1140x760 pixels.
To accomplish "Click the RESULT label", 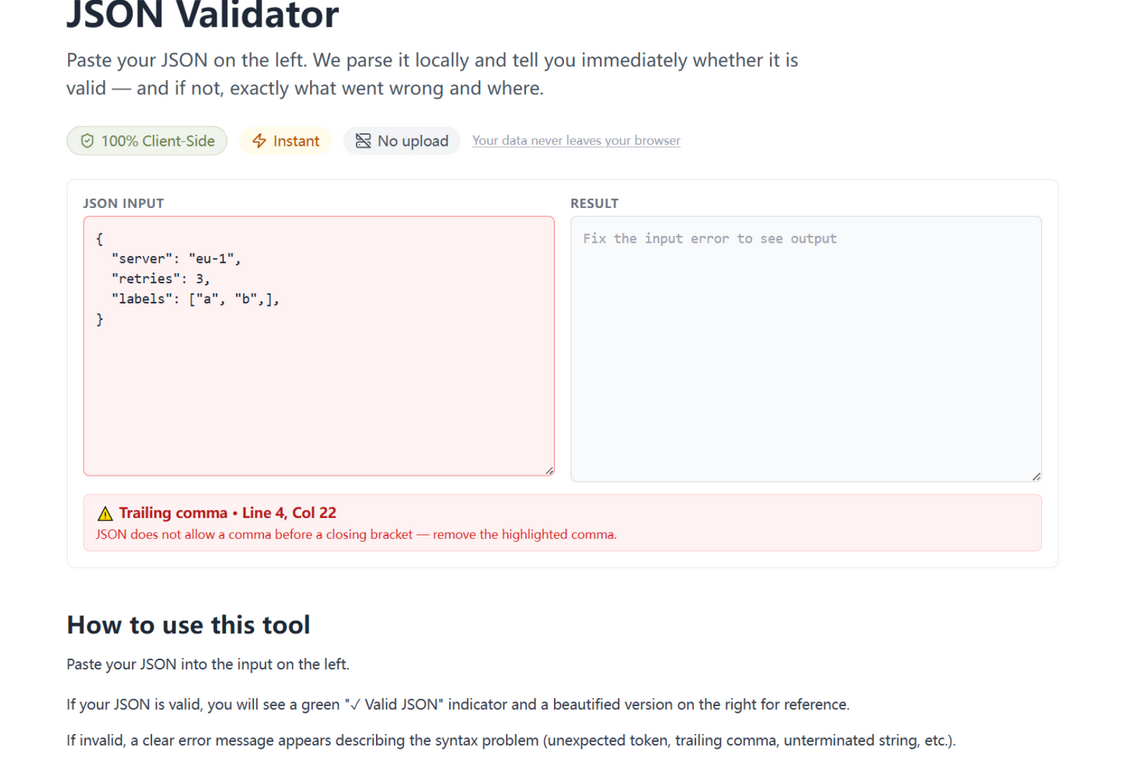I will click(x=595, y=204).
